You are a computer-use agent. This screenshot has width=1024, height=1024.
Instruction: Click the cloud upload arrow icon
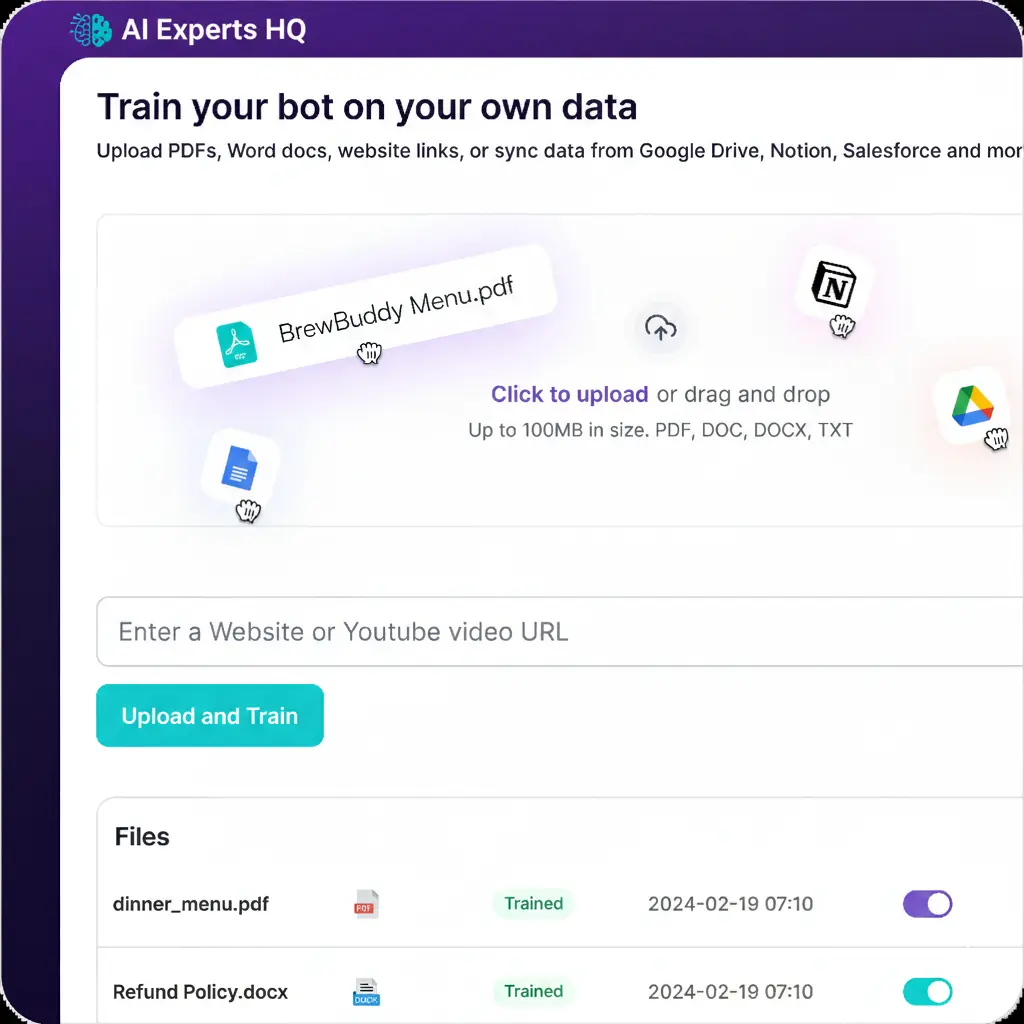click(660, 328)
